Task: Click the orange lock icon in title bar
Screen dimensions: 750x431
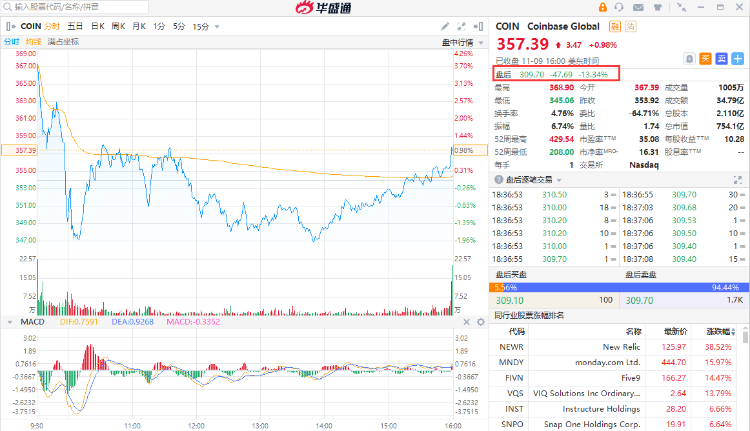Action: 603,7
